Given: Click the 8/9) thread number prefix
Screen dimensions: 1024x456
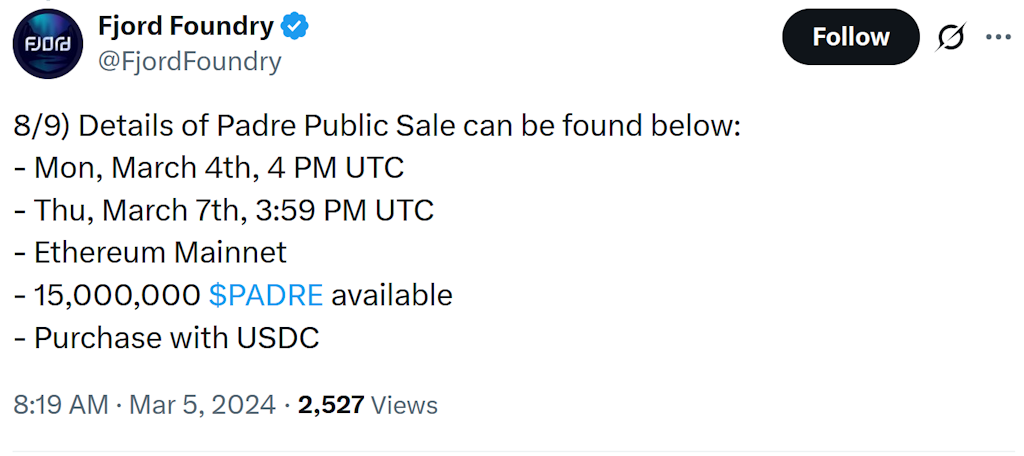Looking at the screenshot, I should coord(41,127).
